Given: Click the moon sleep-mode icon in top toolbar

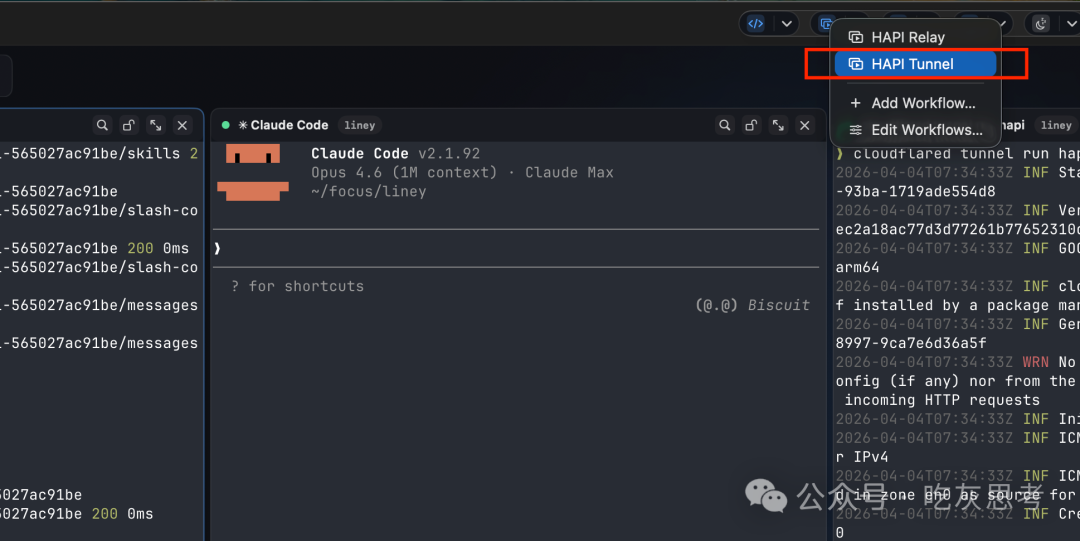Looking at the screenshot, I should [x=1040, y=24].
